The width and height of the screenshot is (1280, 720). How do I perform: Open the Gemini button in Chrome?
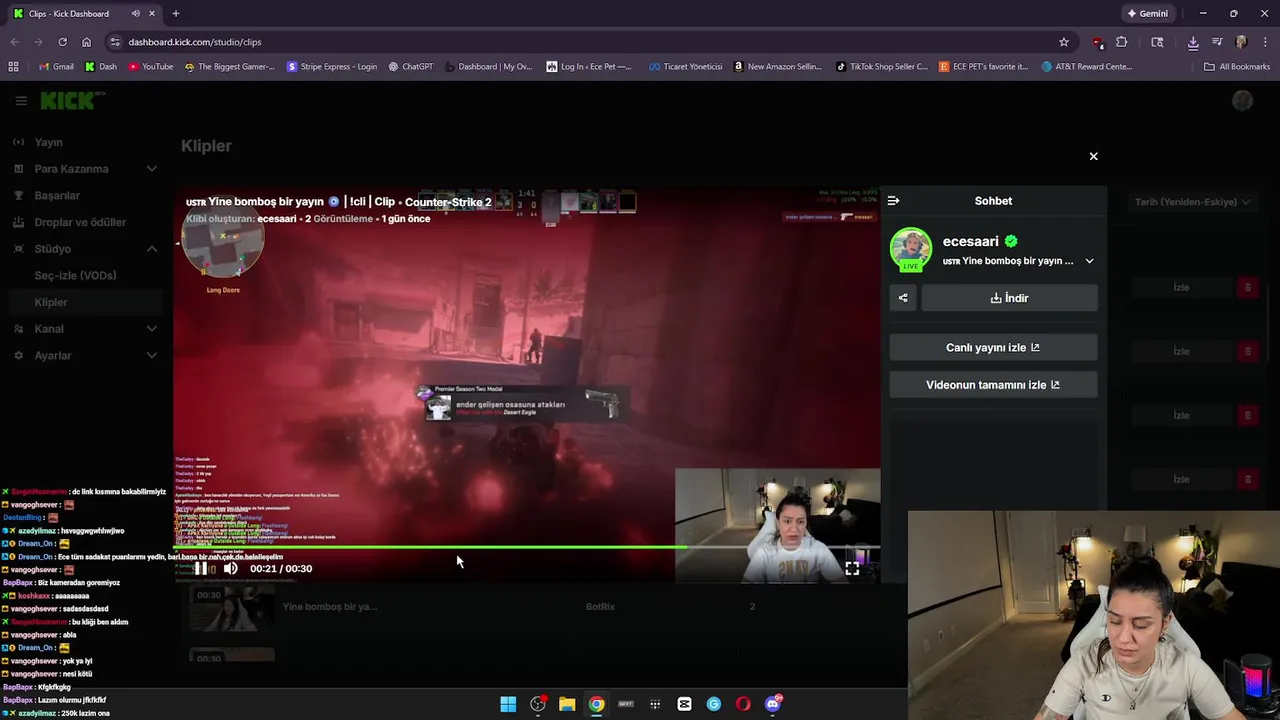coord(1147,14)
